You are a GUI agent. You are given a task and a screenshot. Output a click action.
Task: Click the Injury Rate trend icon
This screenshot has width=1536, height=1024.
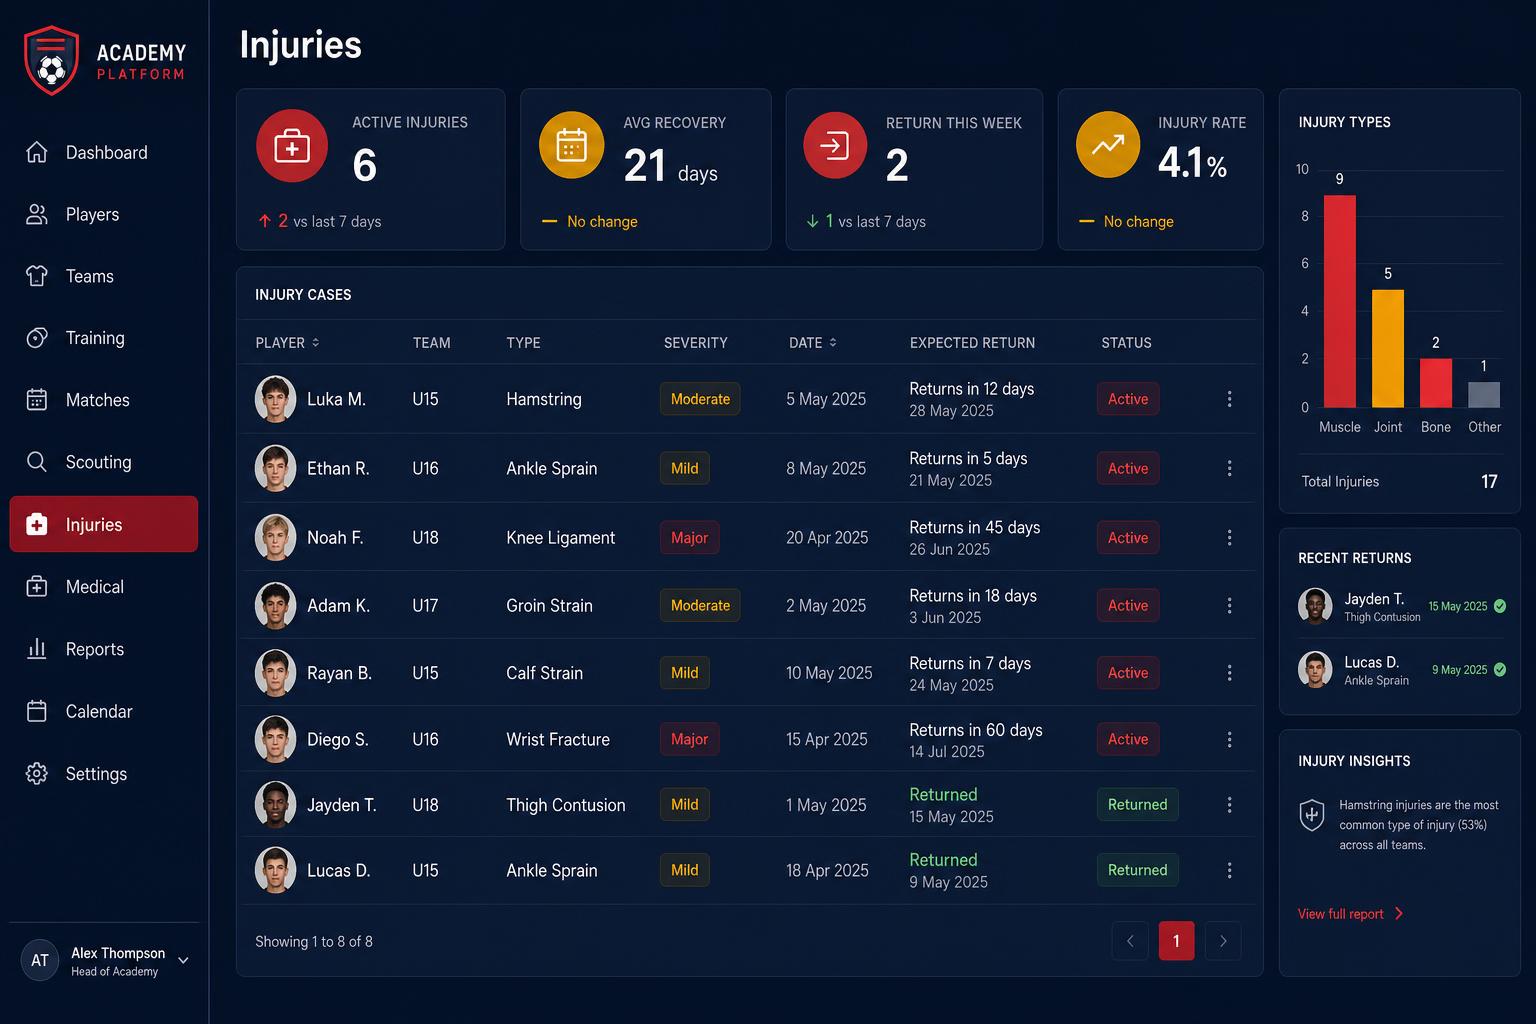pyautogui.click(x=1108, y=145)
